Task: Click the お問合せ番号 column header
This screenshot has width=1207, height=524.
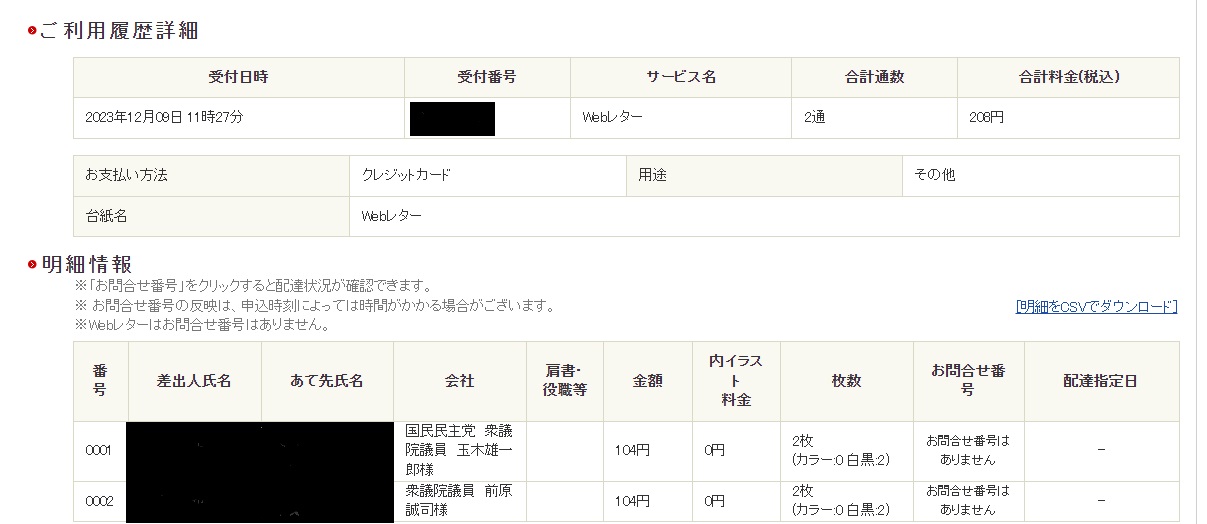Action: click(967, 381)
